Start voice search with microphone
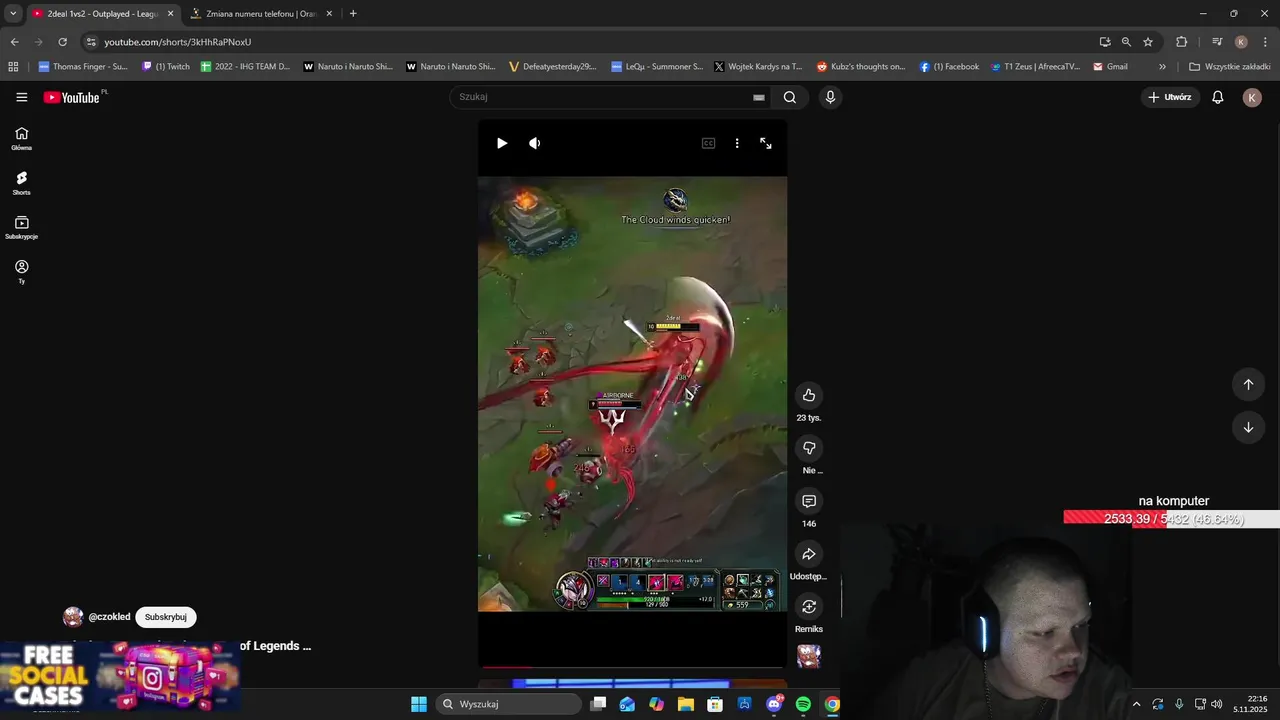This screenshot has height=720, width=1280. pos(830,97)
